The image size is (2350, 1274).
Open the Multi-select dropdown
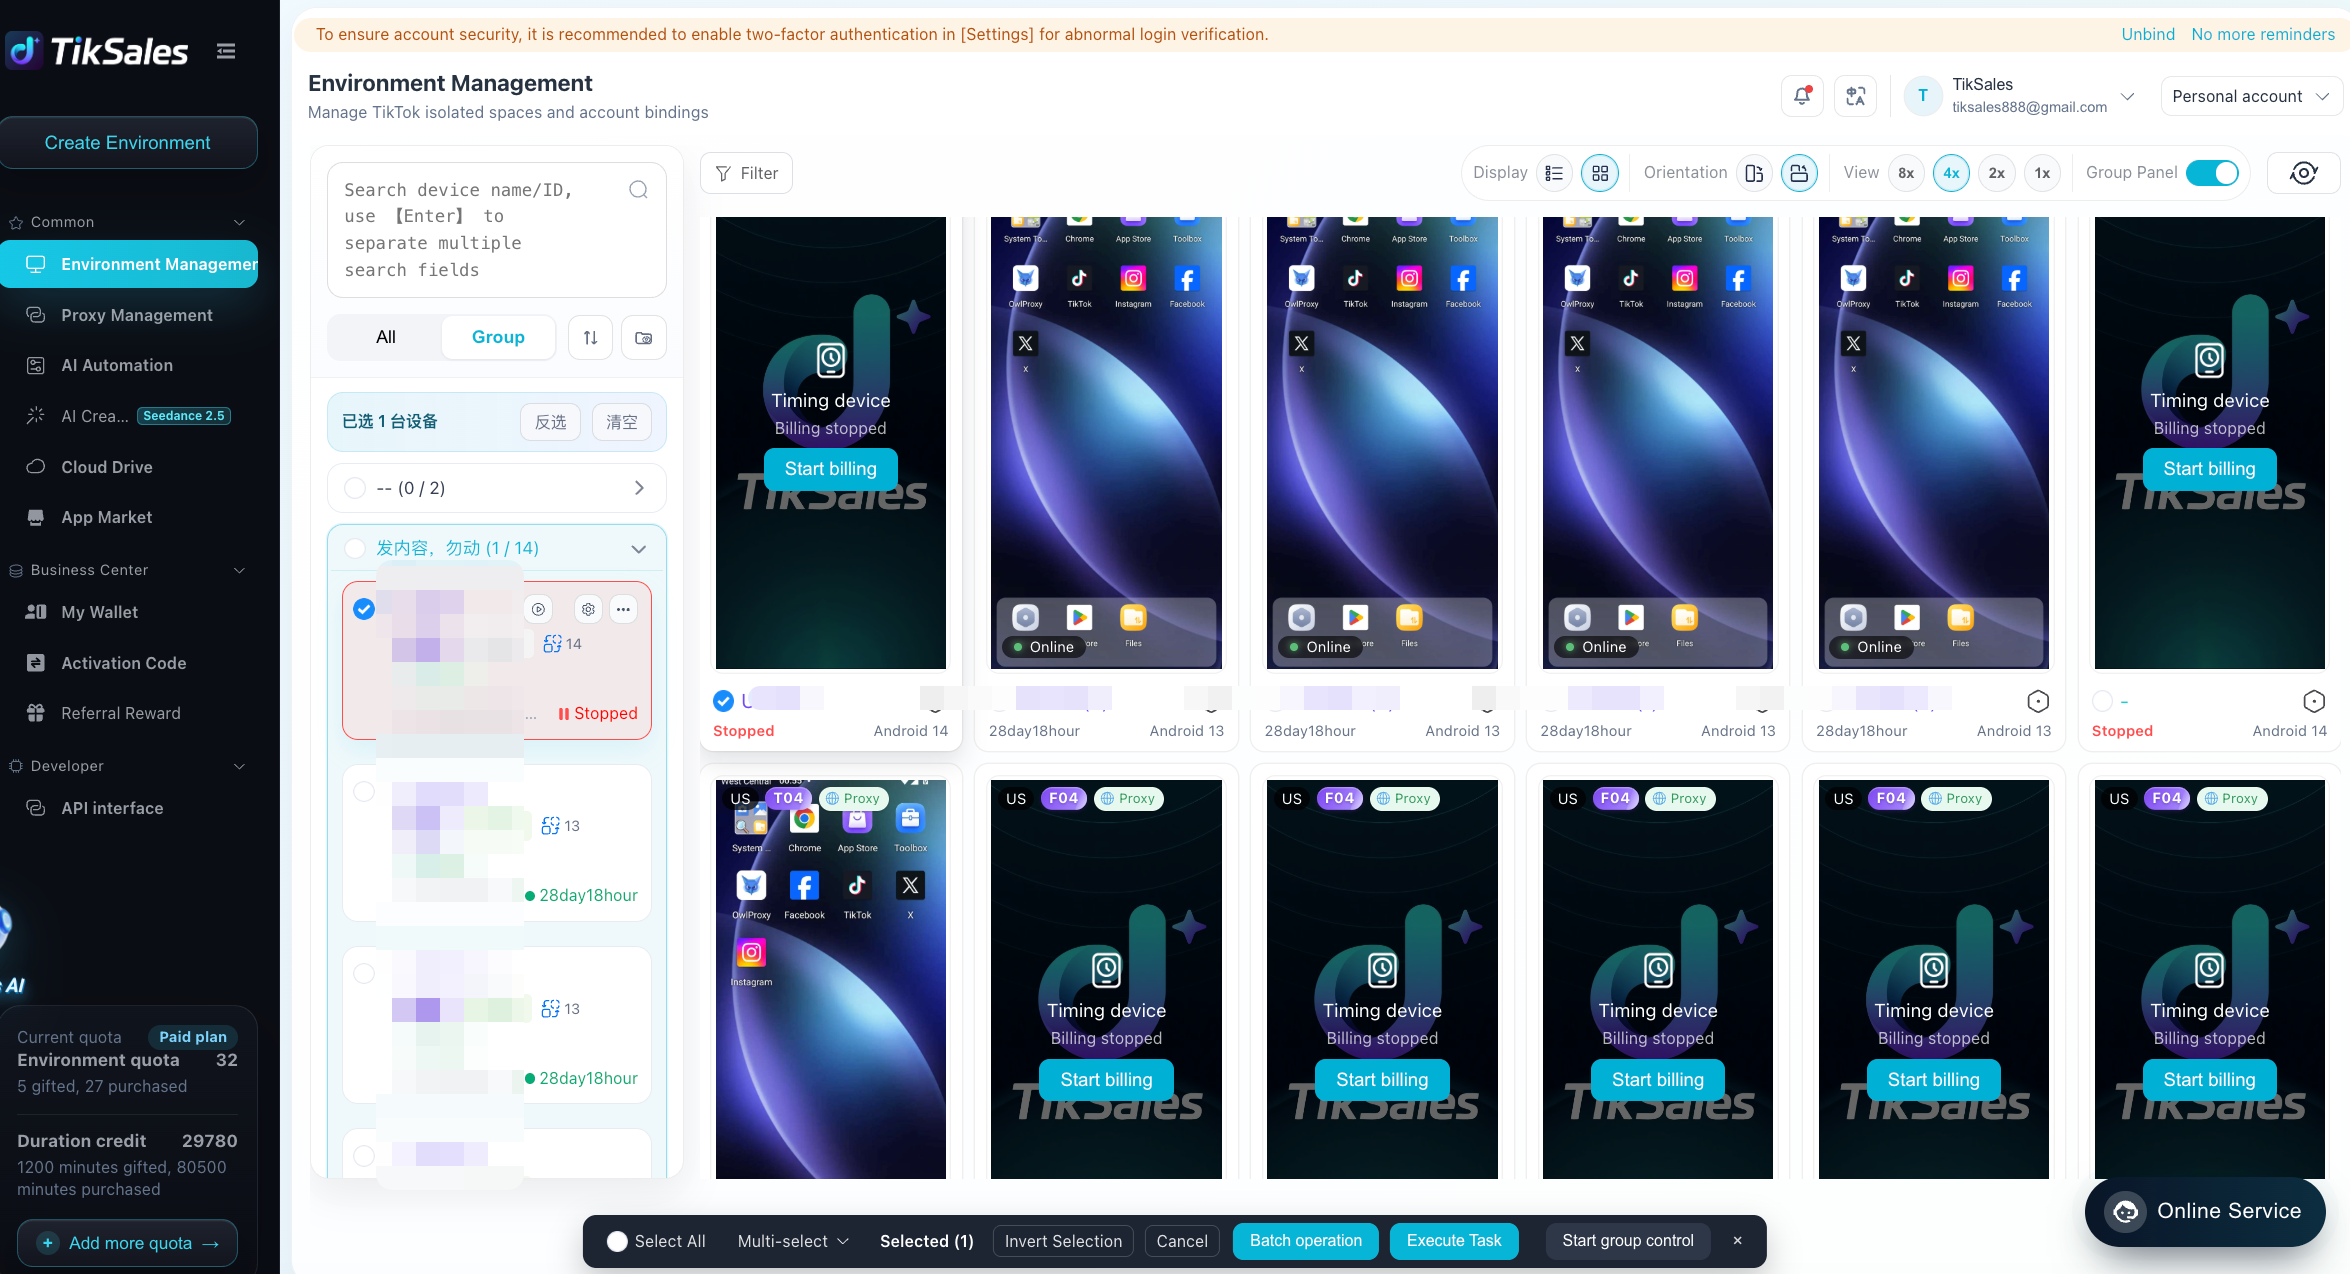[x=793, y=1241]
